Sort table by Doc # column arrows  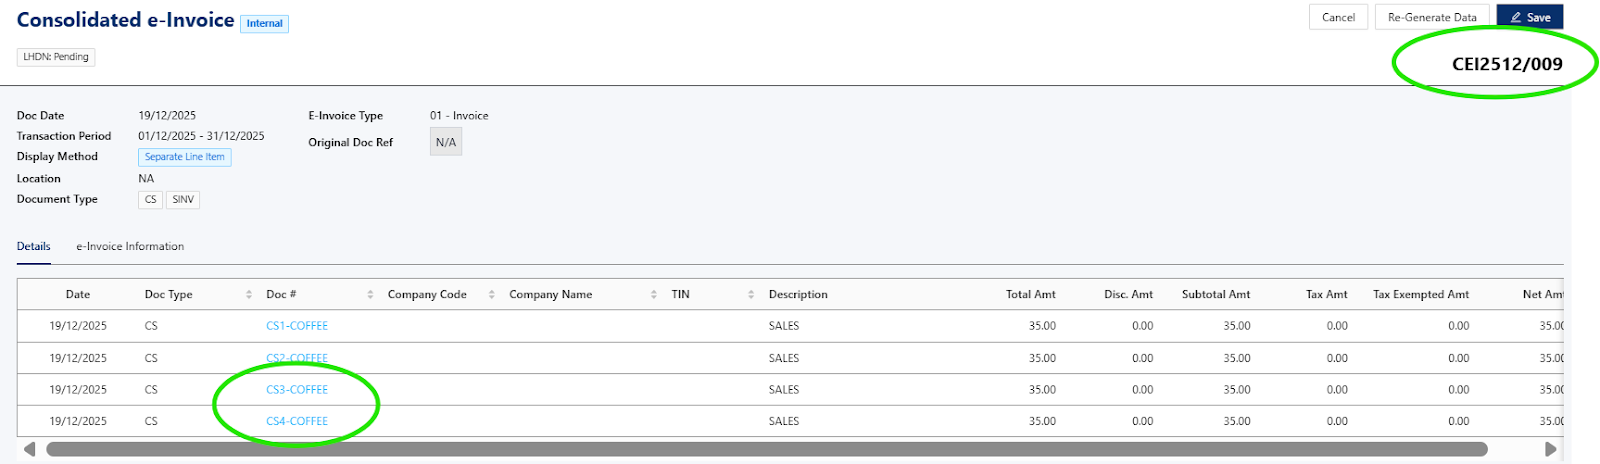click(x=370, y=294)
